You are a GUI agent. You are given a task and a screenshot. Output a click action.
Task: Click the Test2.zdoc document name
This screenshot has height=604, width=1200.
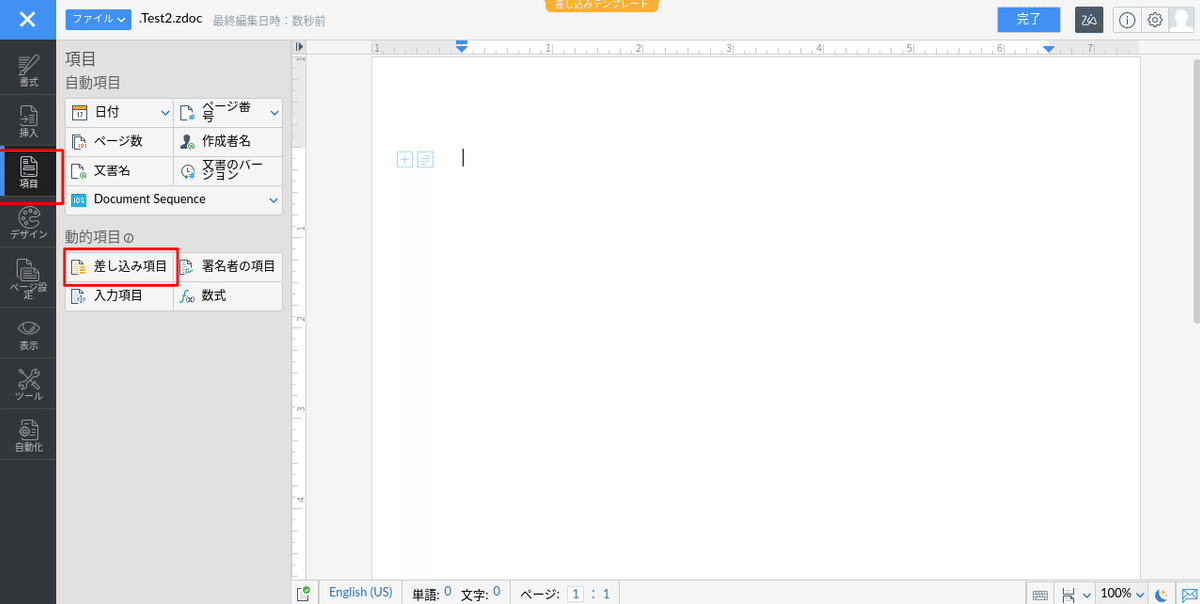coord(171,19)
